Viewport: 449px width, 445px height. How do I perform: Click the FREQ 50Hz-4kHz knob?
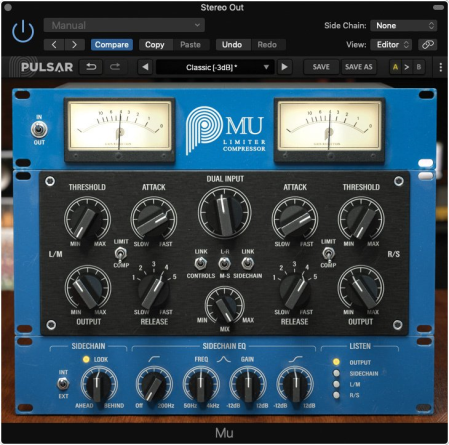pyautogui.click(x=201, y=385)
